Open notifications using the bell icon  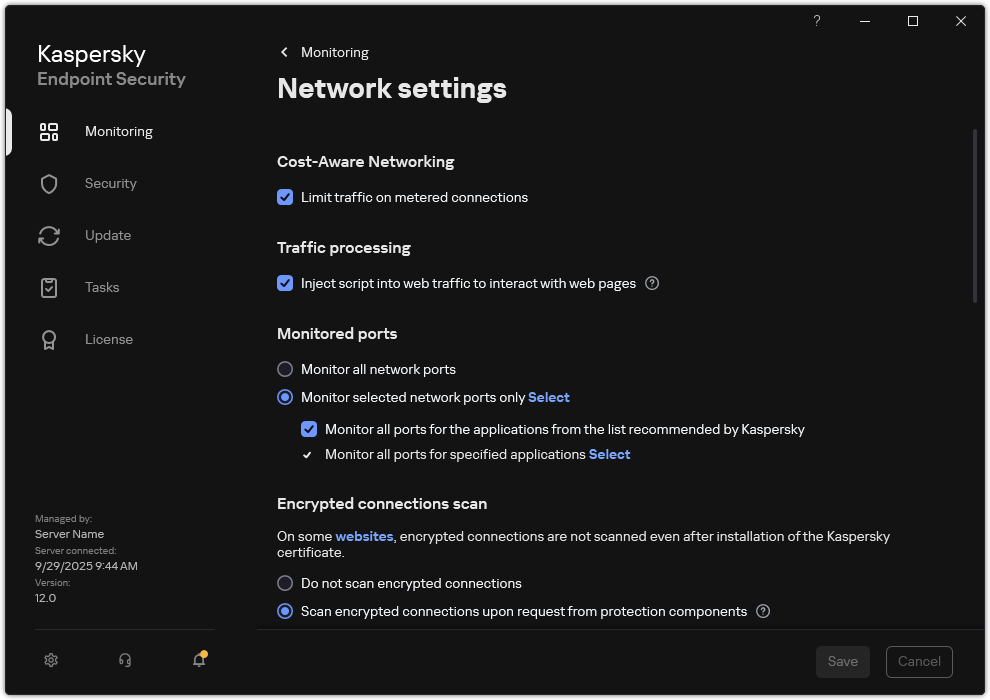(x=198, y=660)
